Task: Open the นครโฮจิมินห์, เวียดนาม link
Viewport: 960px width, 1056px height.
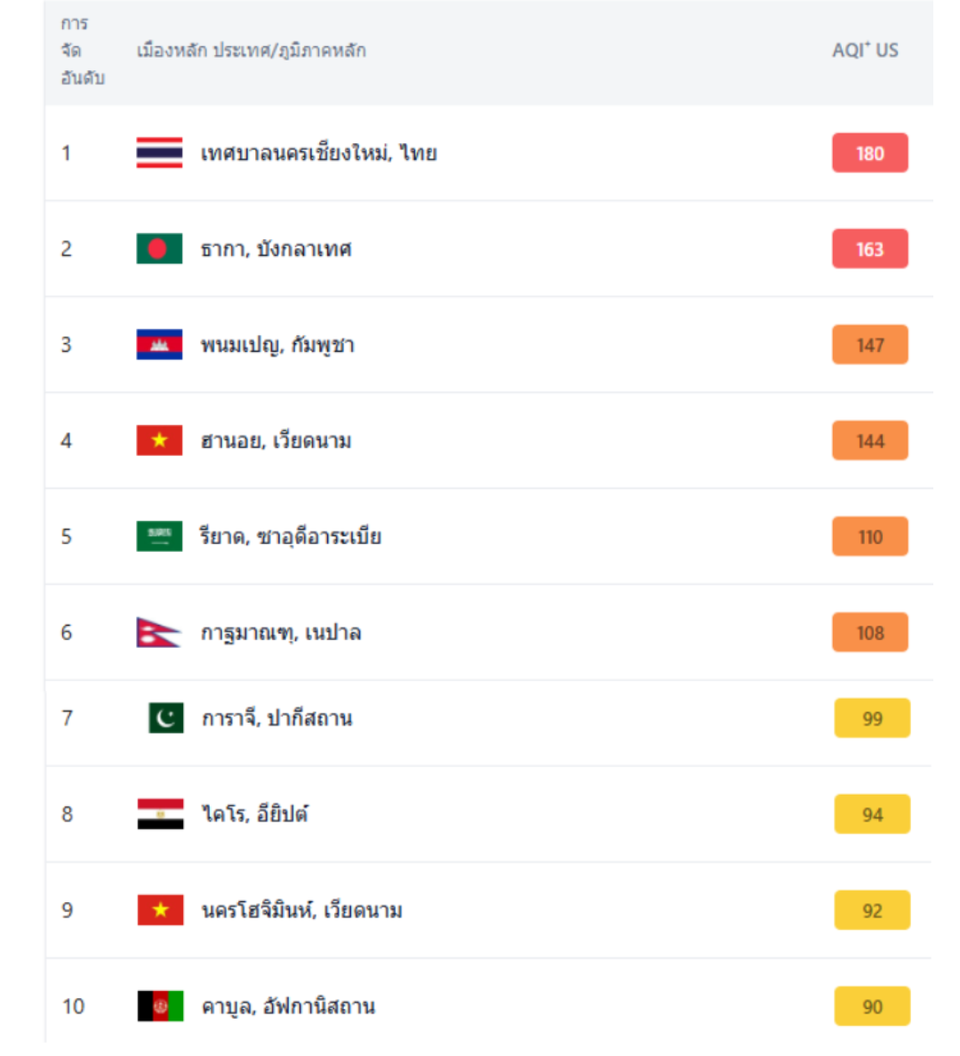Action: click(302, 911)
